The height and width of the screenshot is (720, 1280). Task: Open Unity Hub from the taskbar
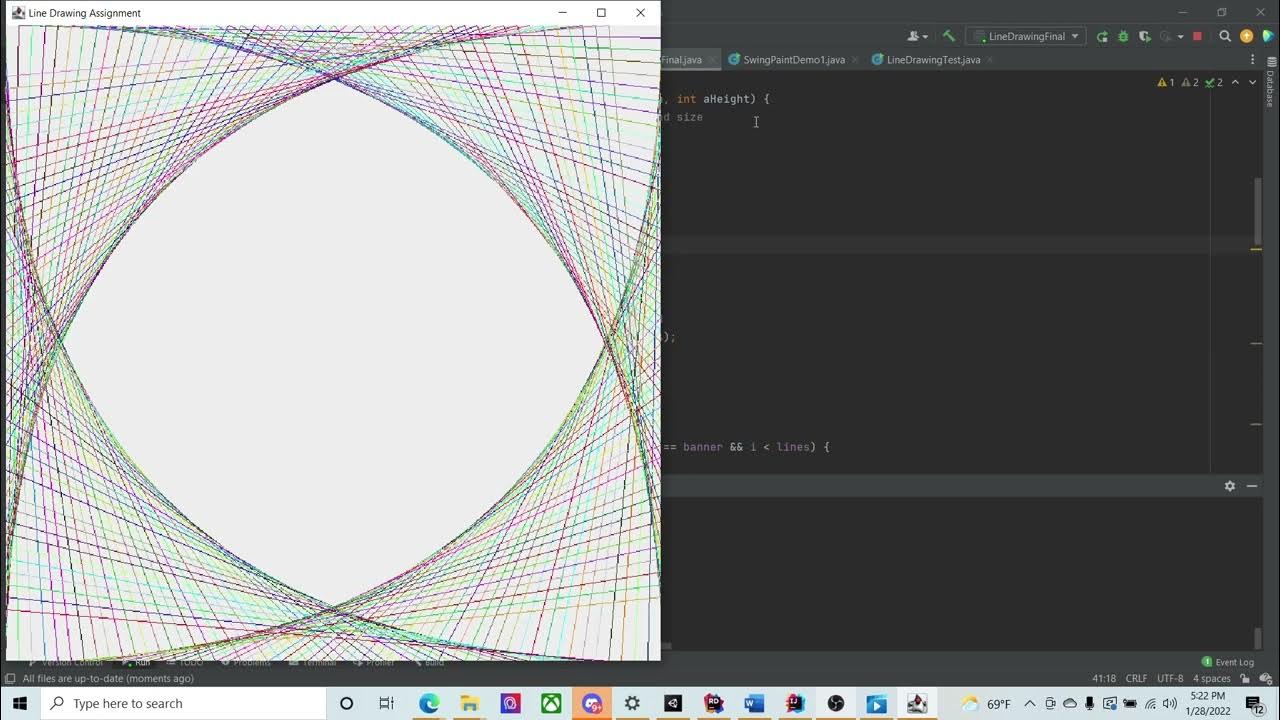point(673,703)
